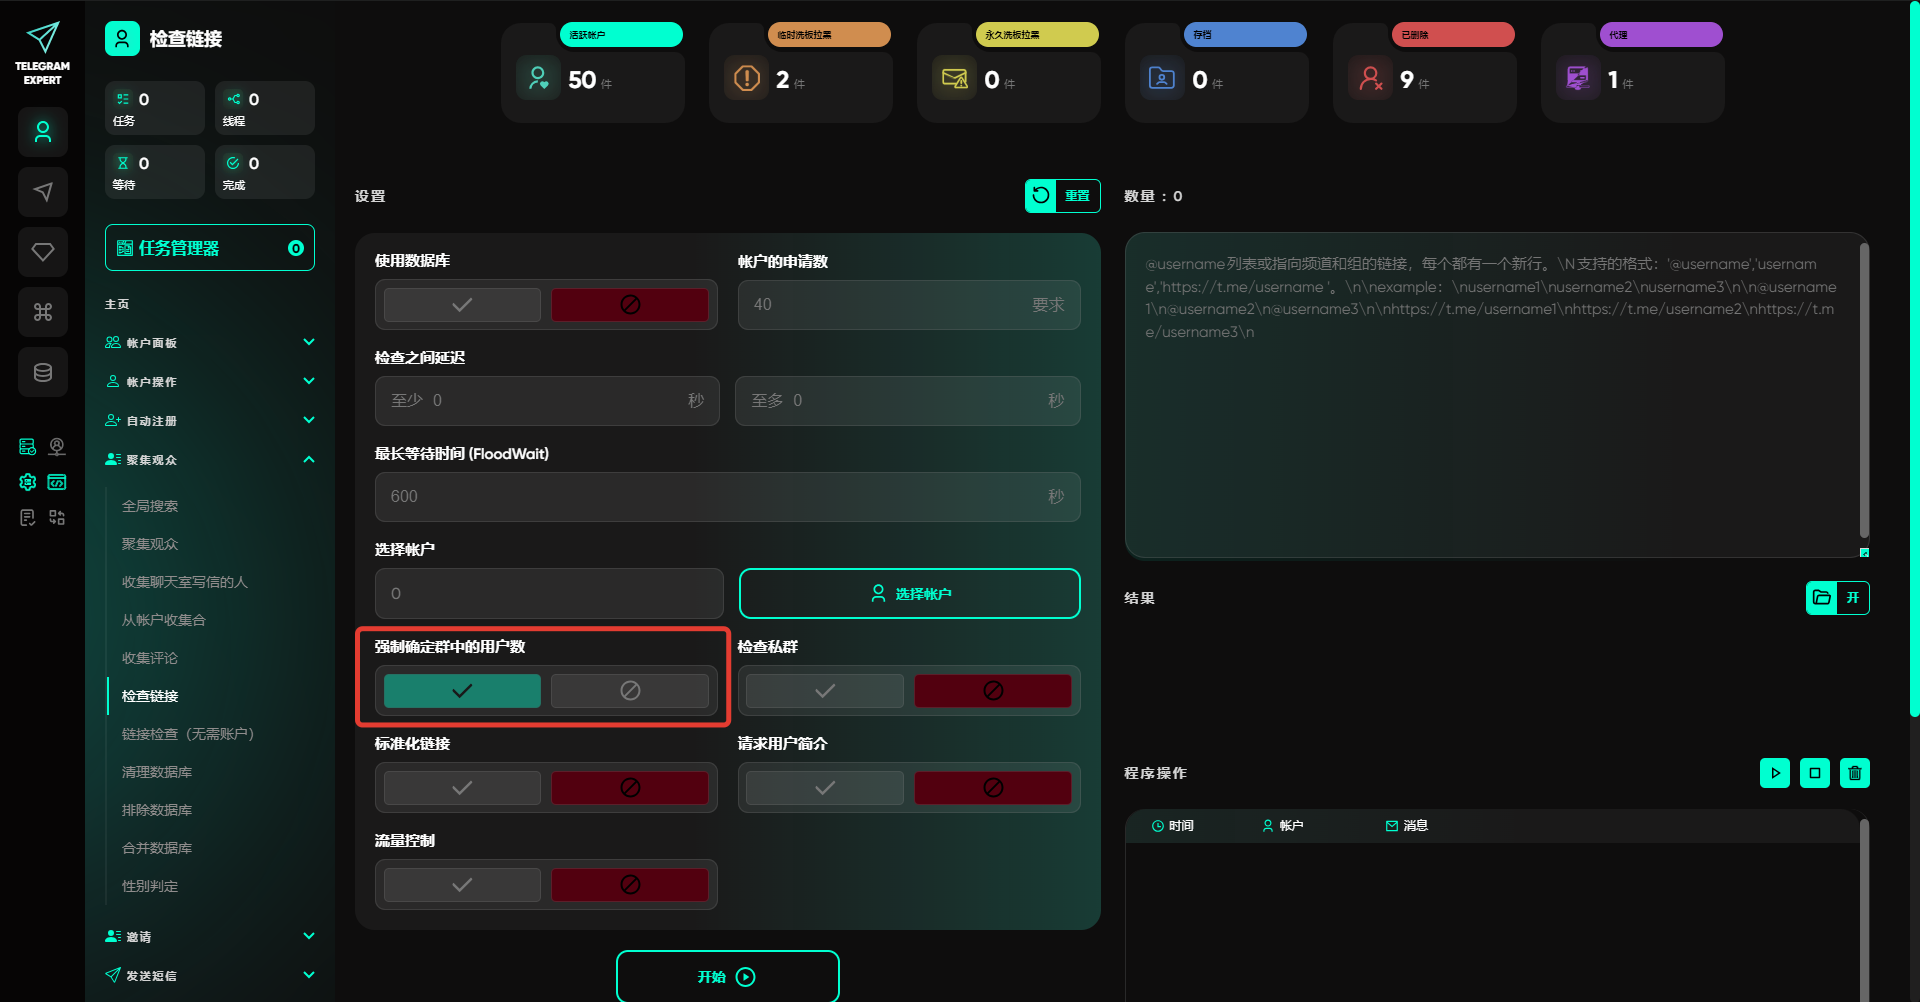Disable 强制确定群中的用户数 option
Viewport: 1920px width, 1002px height.
click(x=630, y=691)
